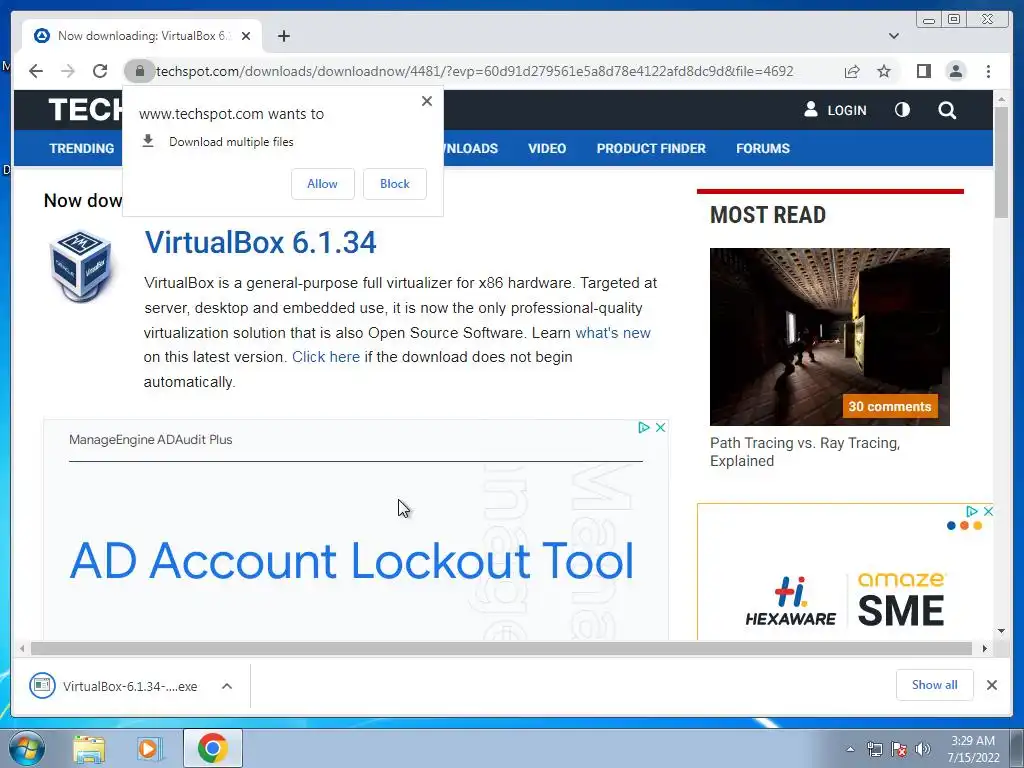
Task: Open the VirtualBox-6.1.34 exe download item
Action: (114, 686)
